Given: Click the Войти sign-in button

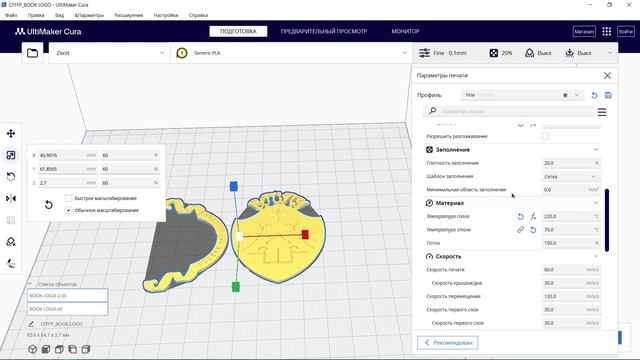Looking at the screenshot, I should coord(626,31).
